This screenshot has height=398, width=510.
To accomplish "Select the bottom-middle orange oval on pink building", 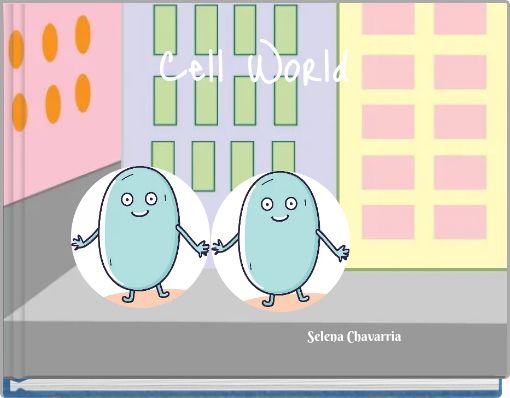I will click(x=53, y=104).
